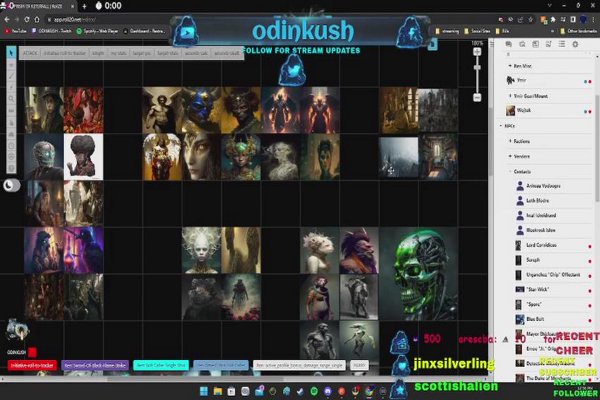
Task: Select the white-background mushroom head token
Action: pyautogui.click(x=83, y=157)
